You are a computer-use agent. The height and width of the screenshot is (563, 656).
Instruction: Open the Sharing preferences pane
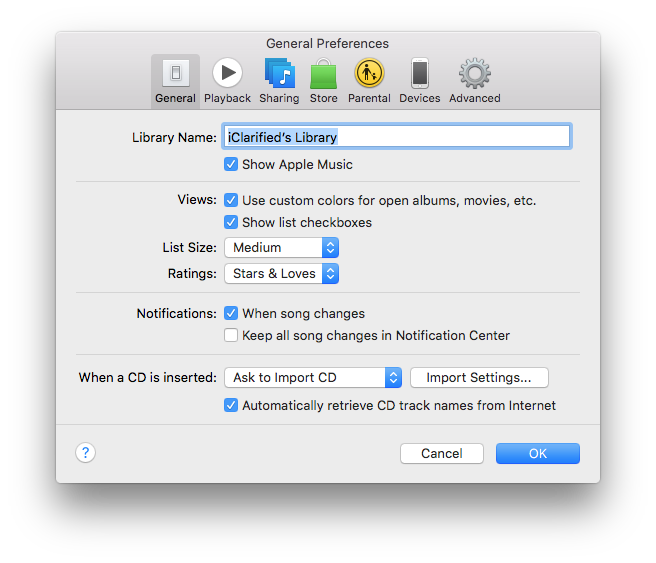279,81
